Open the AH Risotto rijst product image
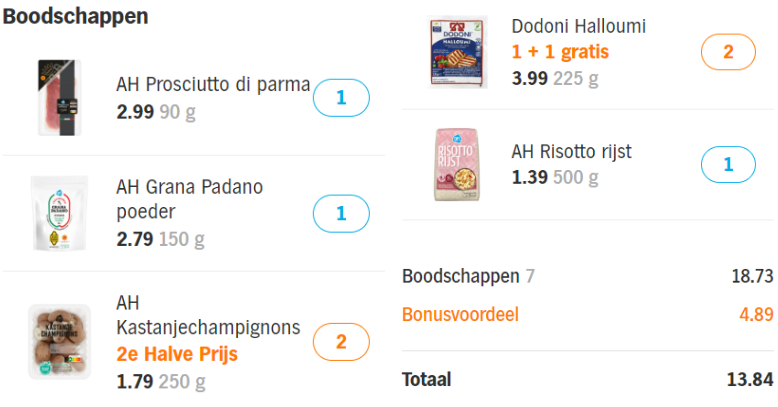This screenshot has height=407, width=778. coord(457,164)
